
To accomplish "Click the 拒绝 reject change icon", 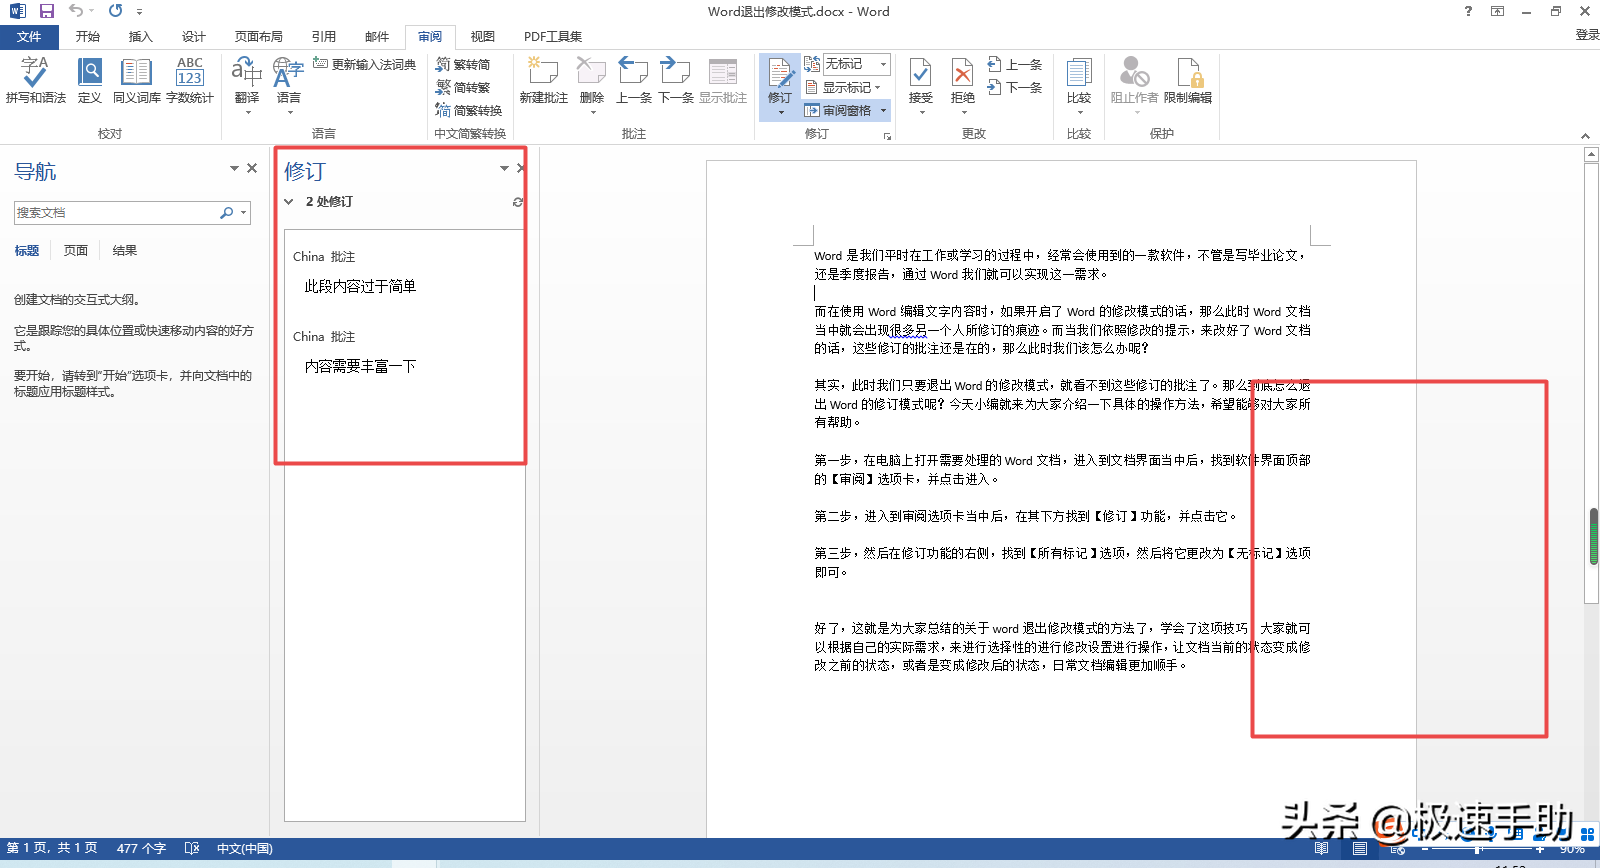I will [962, 80].
